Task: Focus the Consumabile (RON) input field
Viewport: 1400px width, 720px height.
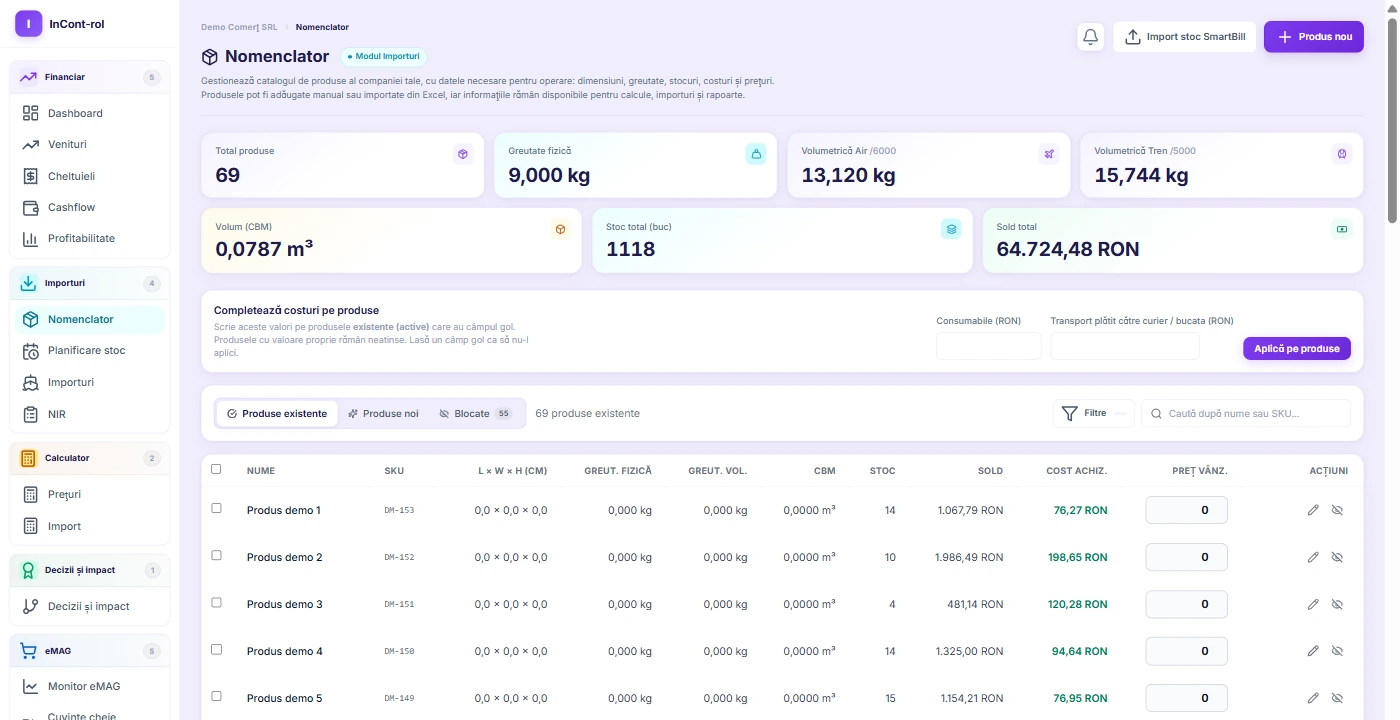Action: coord(988,346)
